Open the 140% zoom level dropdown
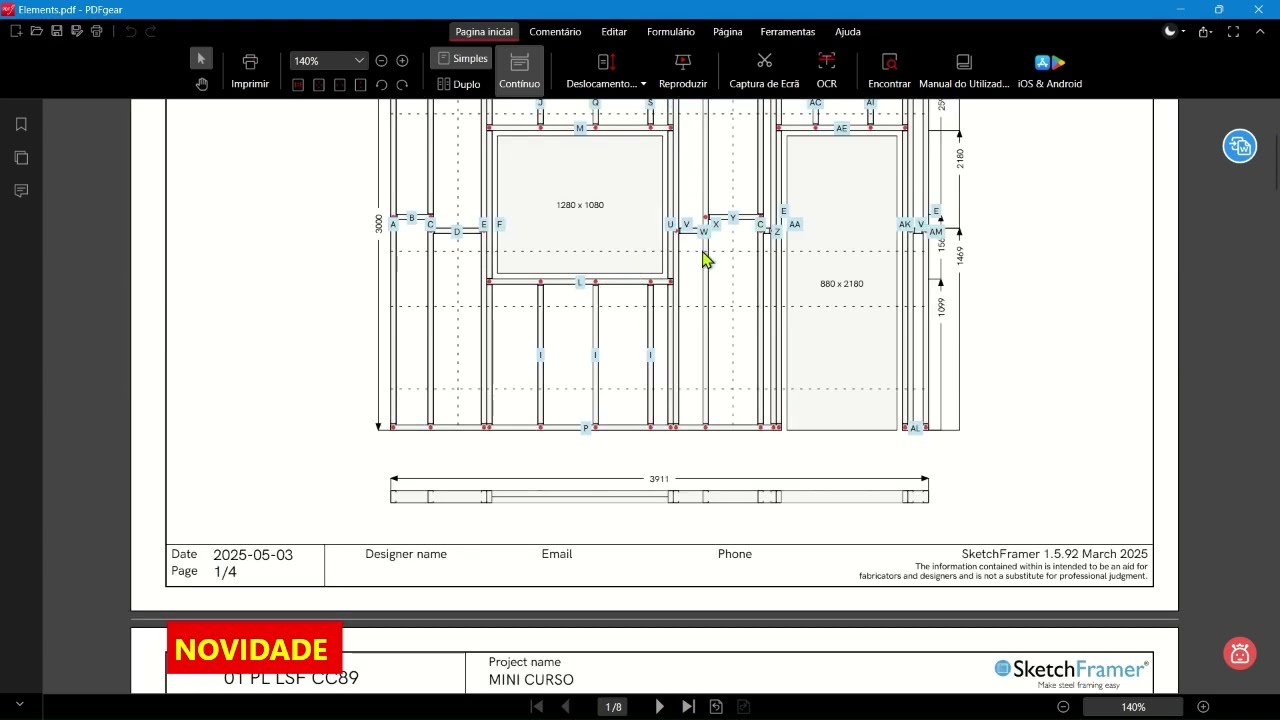 click(359, 61)
